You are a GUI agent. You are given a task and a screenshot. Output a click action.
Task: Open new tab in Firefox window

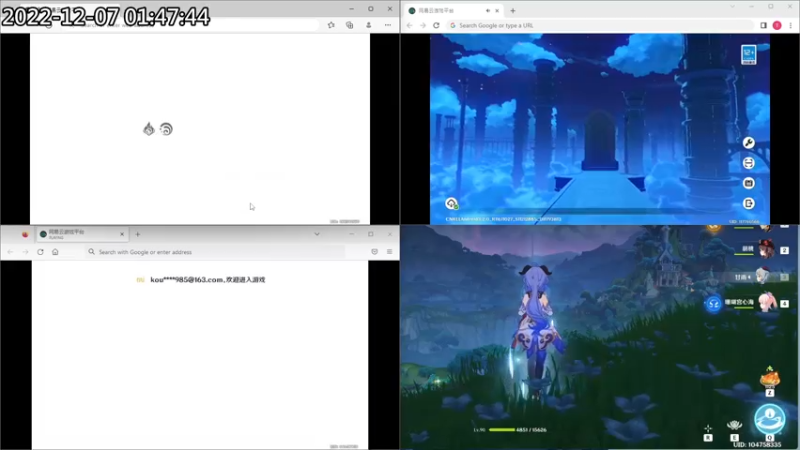click(x=138, y=234)
